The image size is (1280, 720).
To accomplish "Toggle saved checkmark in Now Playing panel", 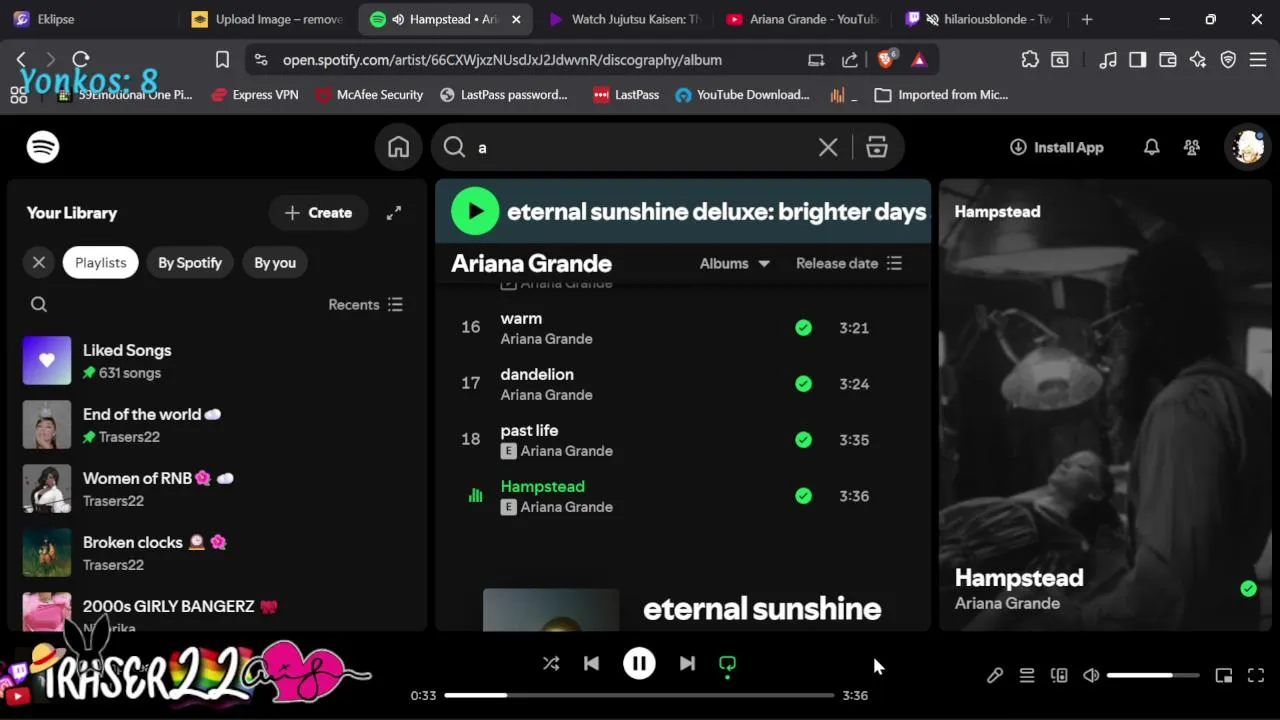I will pyautogui.click(x=1248, y=589).
